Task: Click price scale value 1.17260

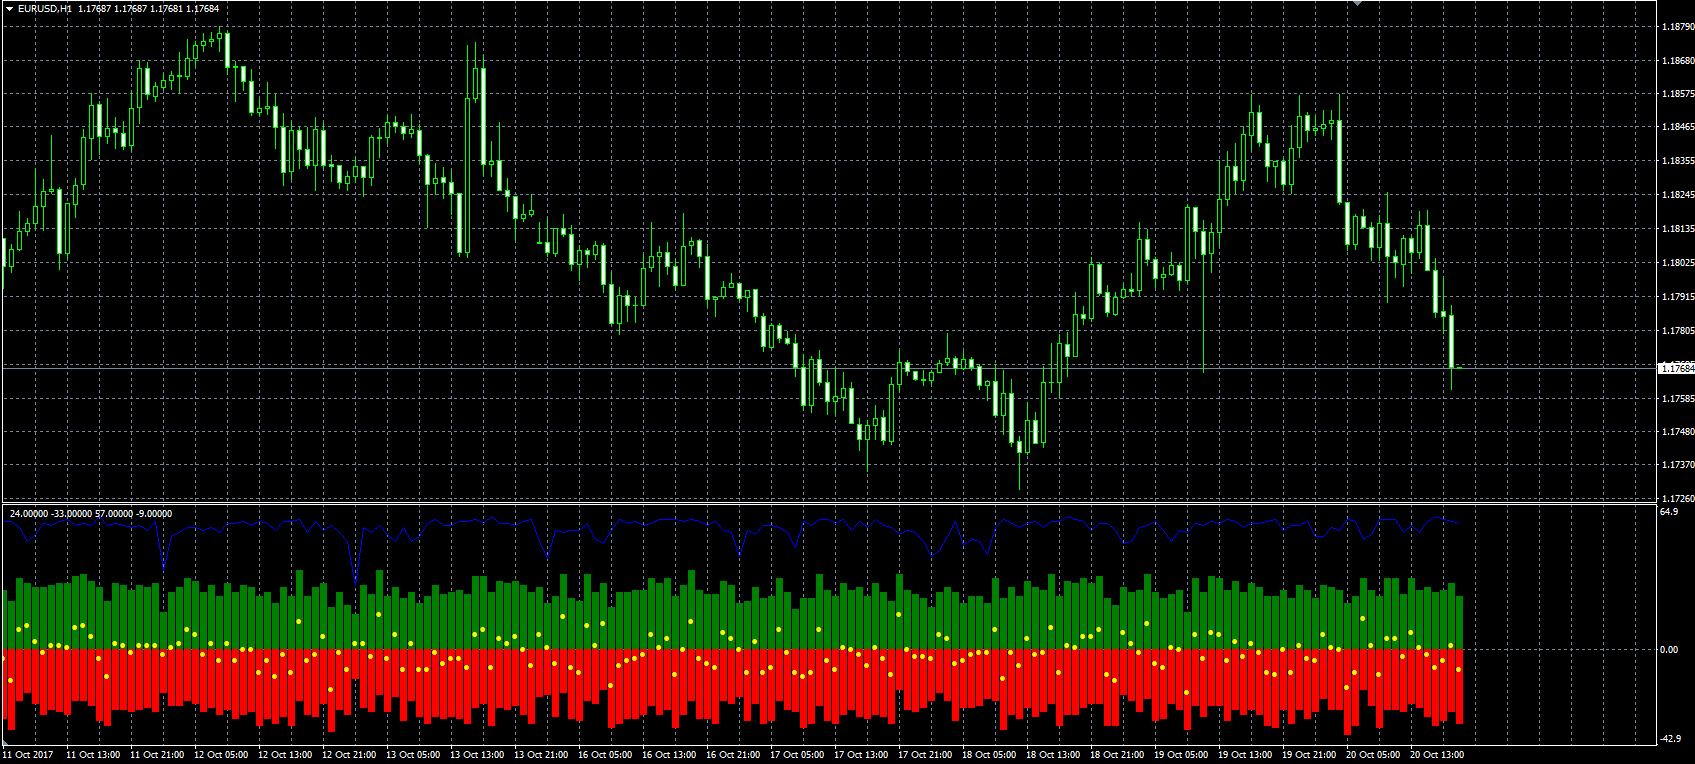Action: click(x=1677, y=498)
